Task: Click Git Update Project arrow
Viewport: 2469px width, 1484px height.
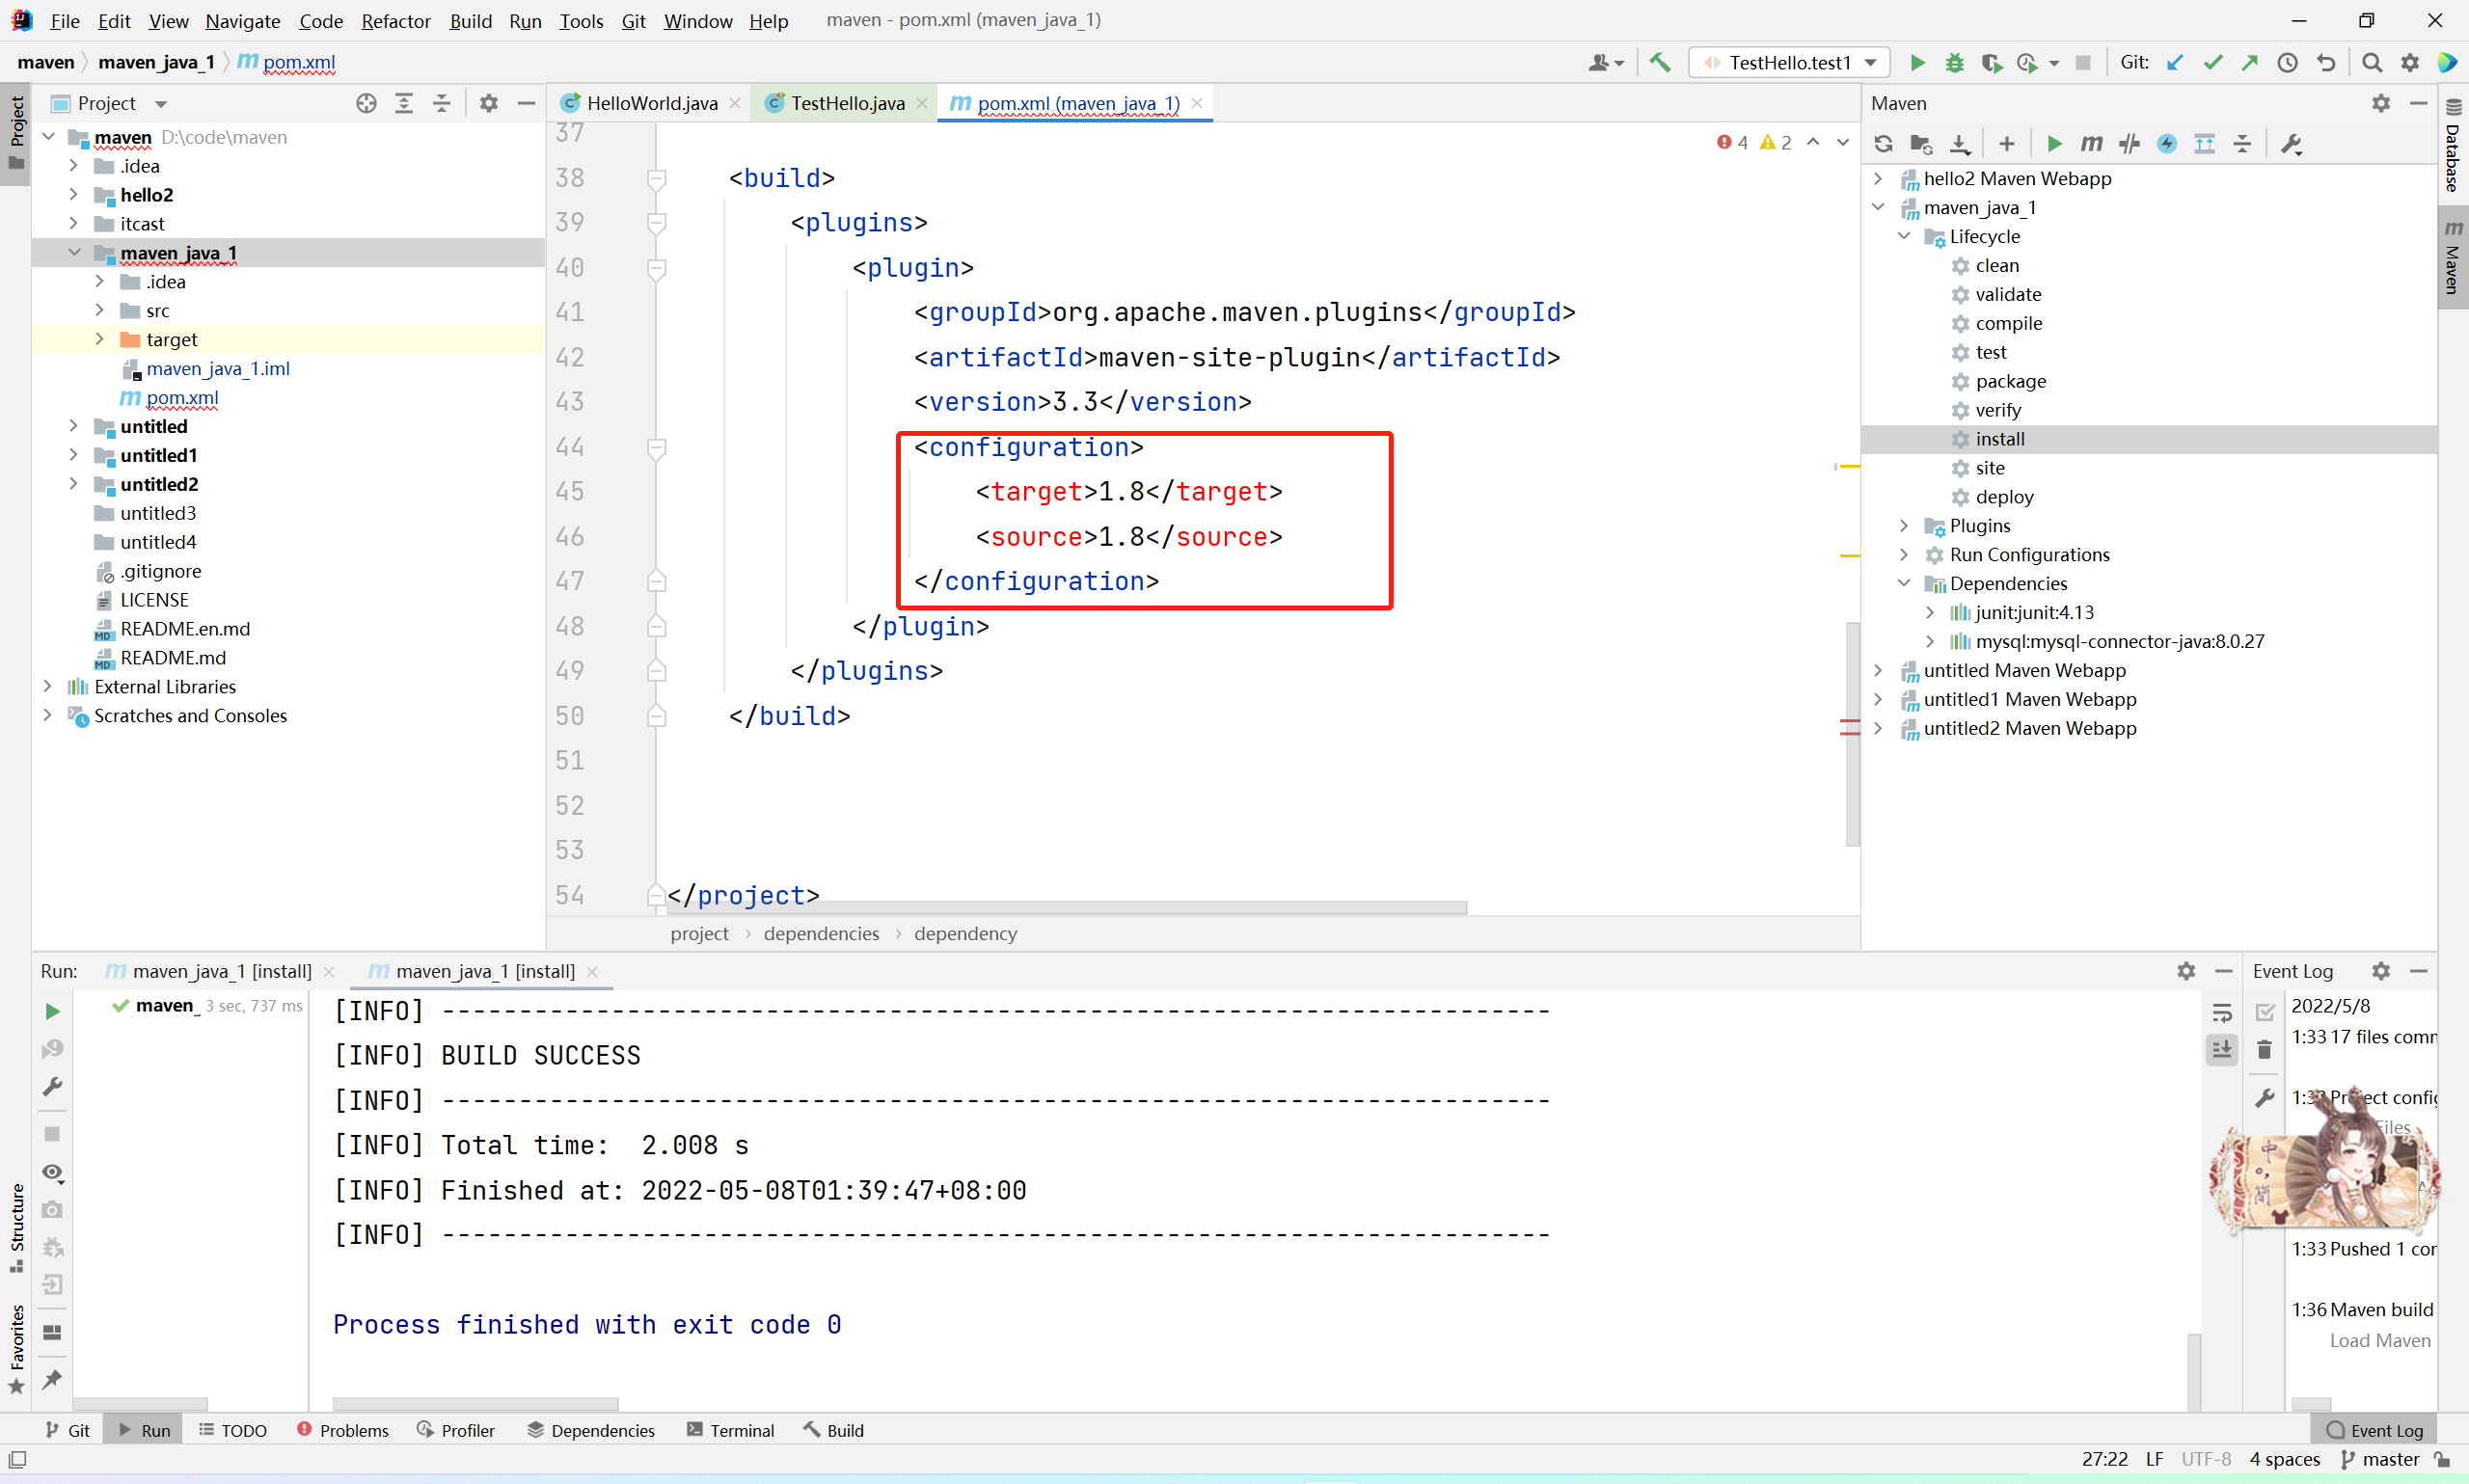Action: click(x=2175, y=63)
